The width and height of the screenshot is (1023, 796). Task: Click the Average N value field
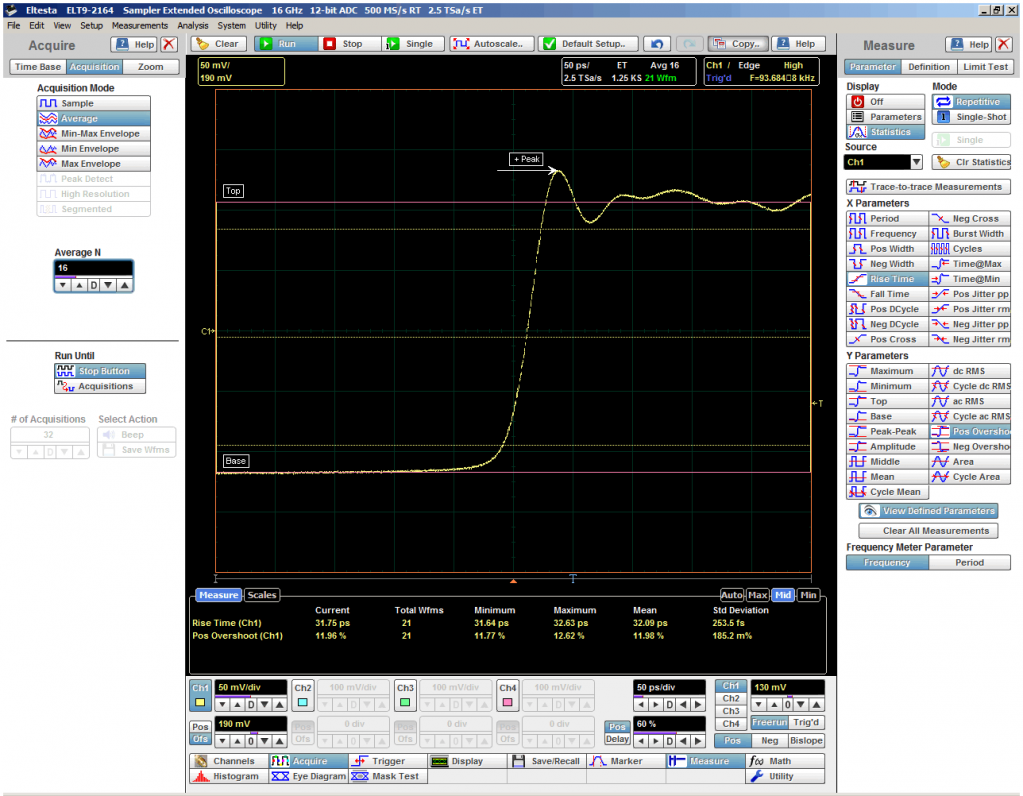click(93, 269)
